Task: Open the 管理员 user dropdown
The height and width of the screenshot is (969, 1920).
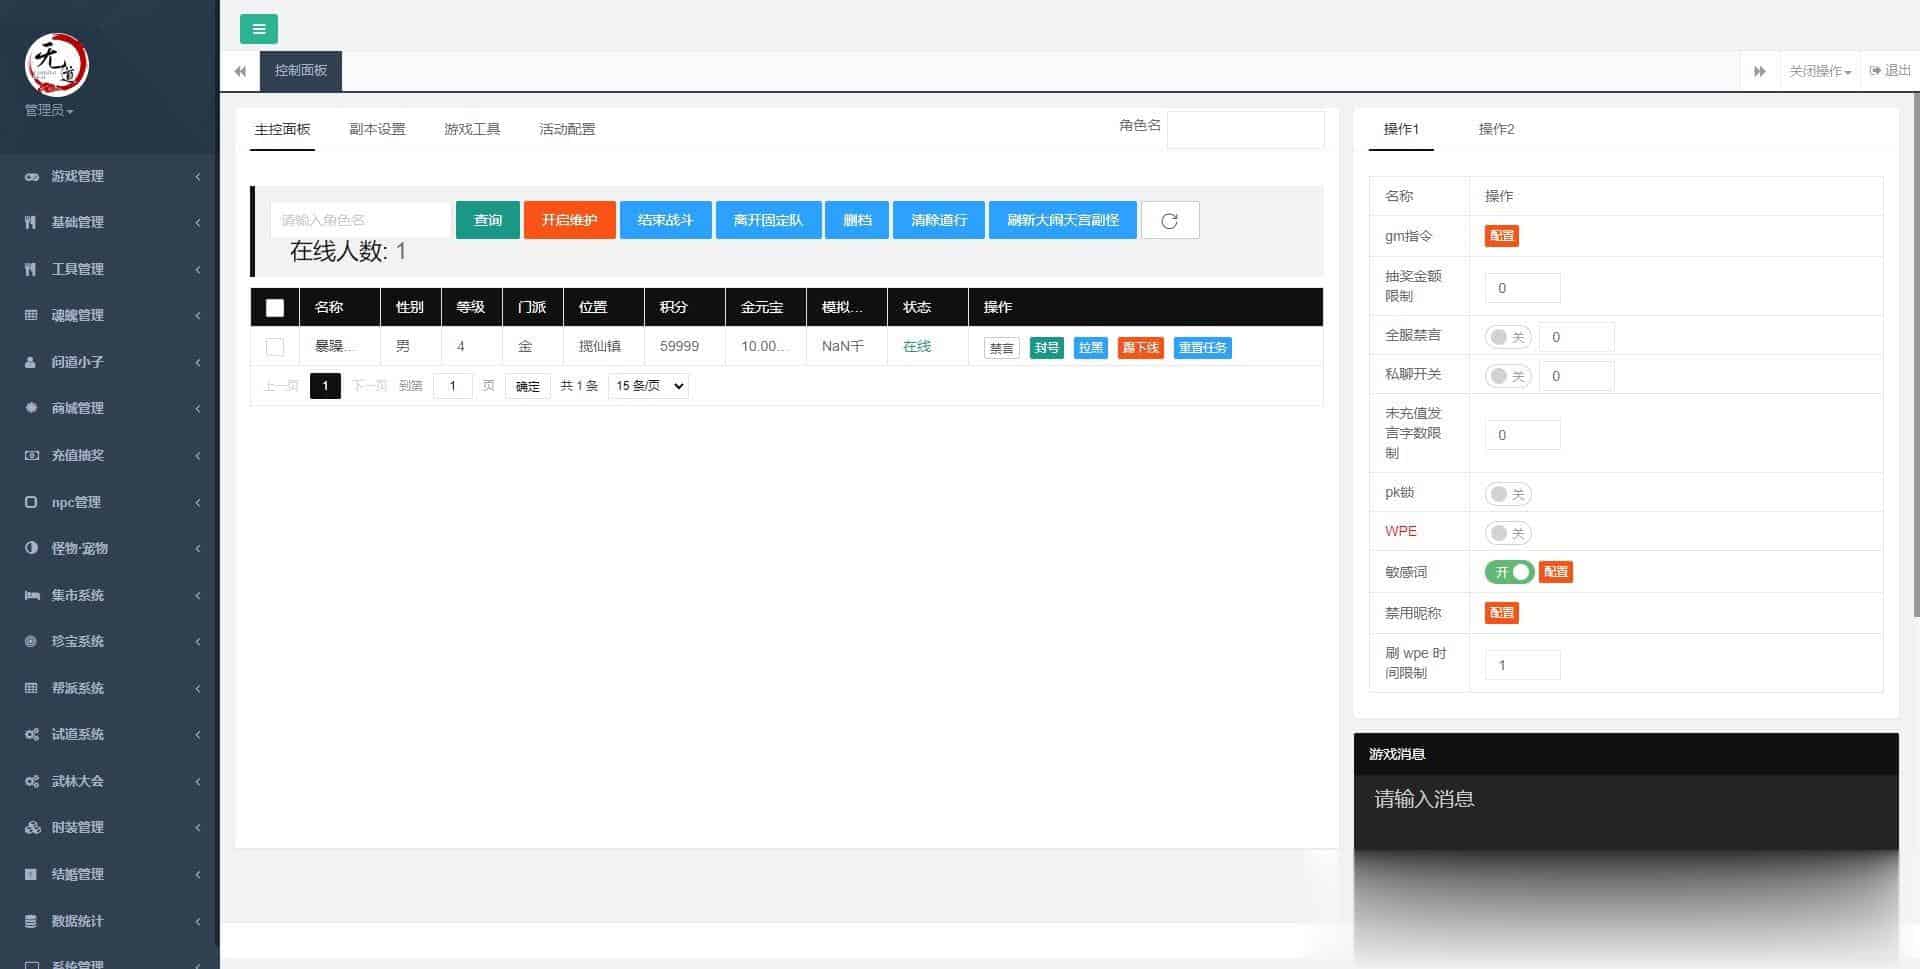Action: [49, 110]
